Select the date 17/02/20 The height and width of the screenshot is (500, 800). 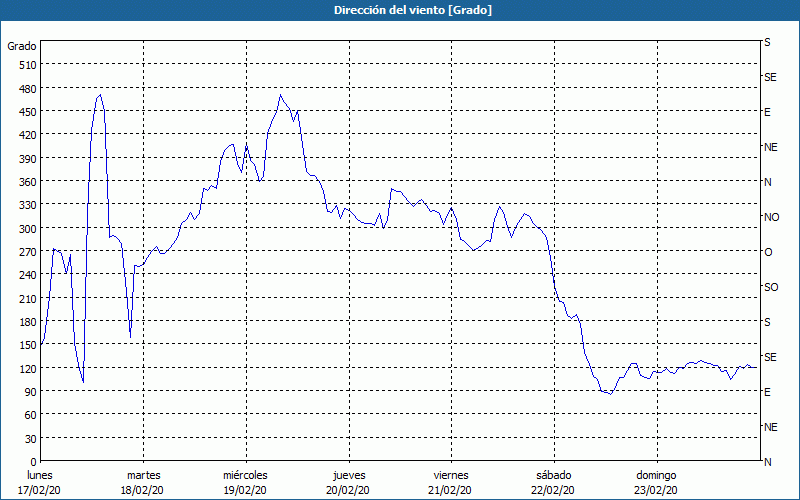(x=39, y=490)
